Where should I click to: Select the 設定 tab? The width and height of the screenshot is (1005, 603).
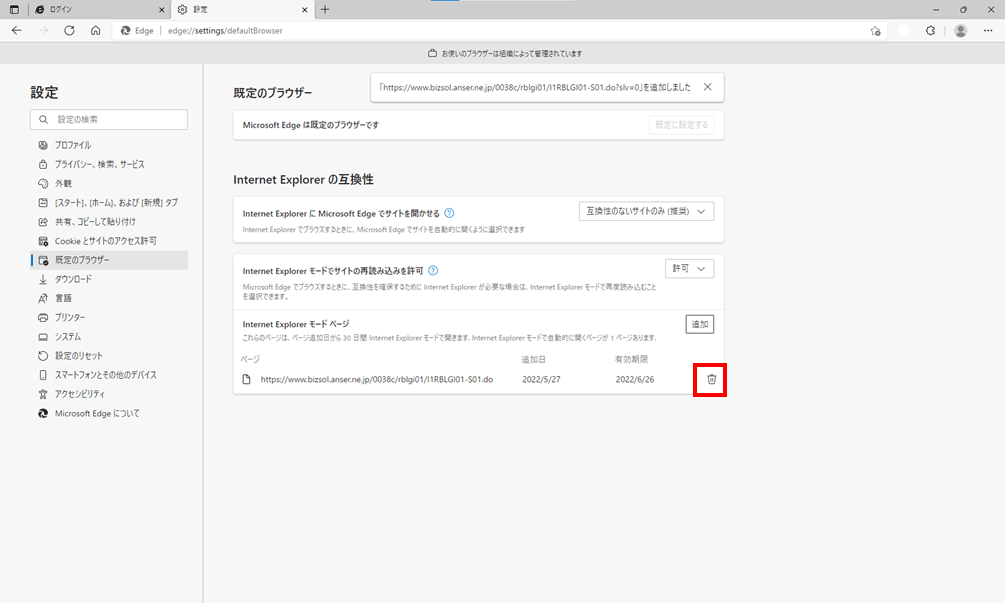tap(242, 10)
